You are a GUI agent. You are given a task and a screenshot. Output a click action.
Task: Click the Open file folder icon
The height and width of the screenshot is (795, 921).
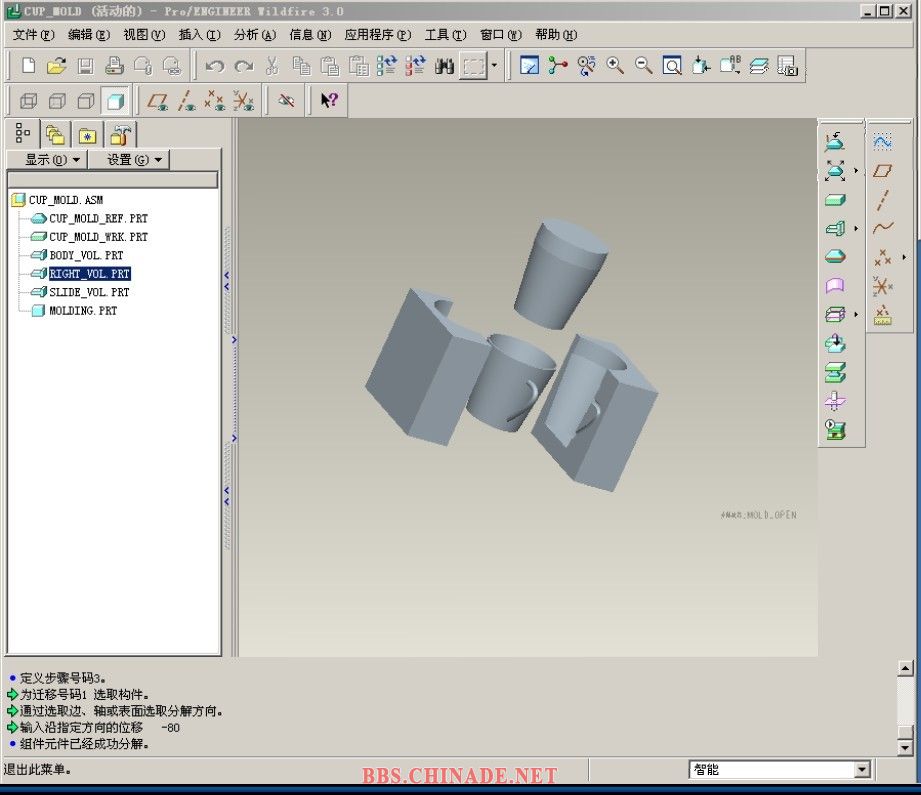(57, 66)
